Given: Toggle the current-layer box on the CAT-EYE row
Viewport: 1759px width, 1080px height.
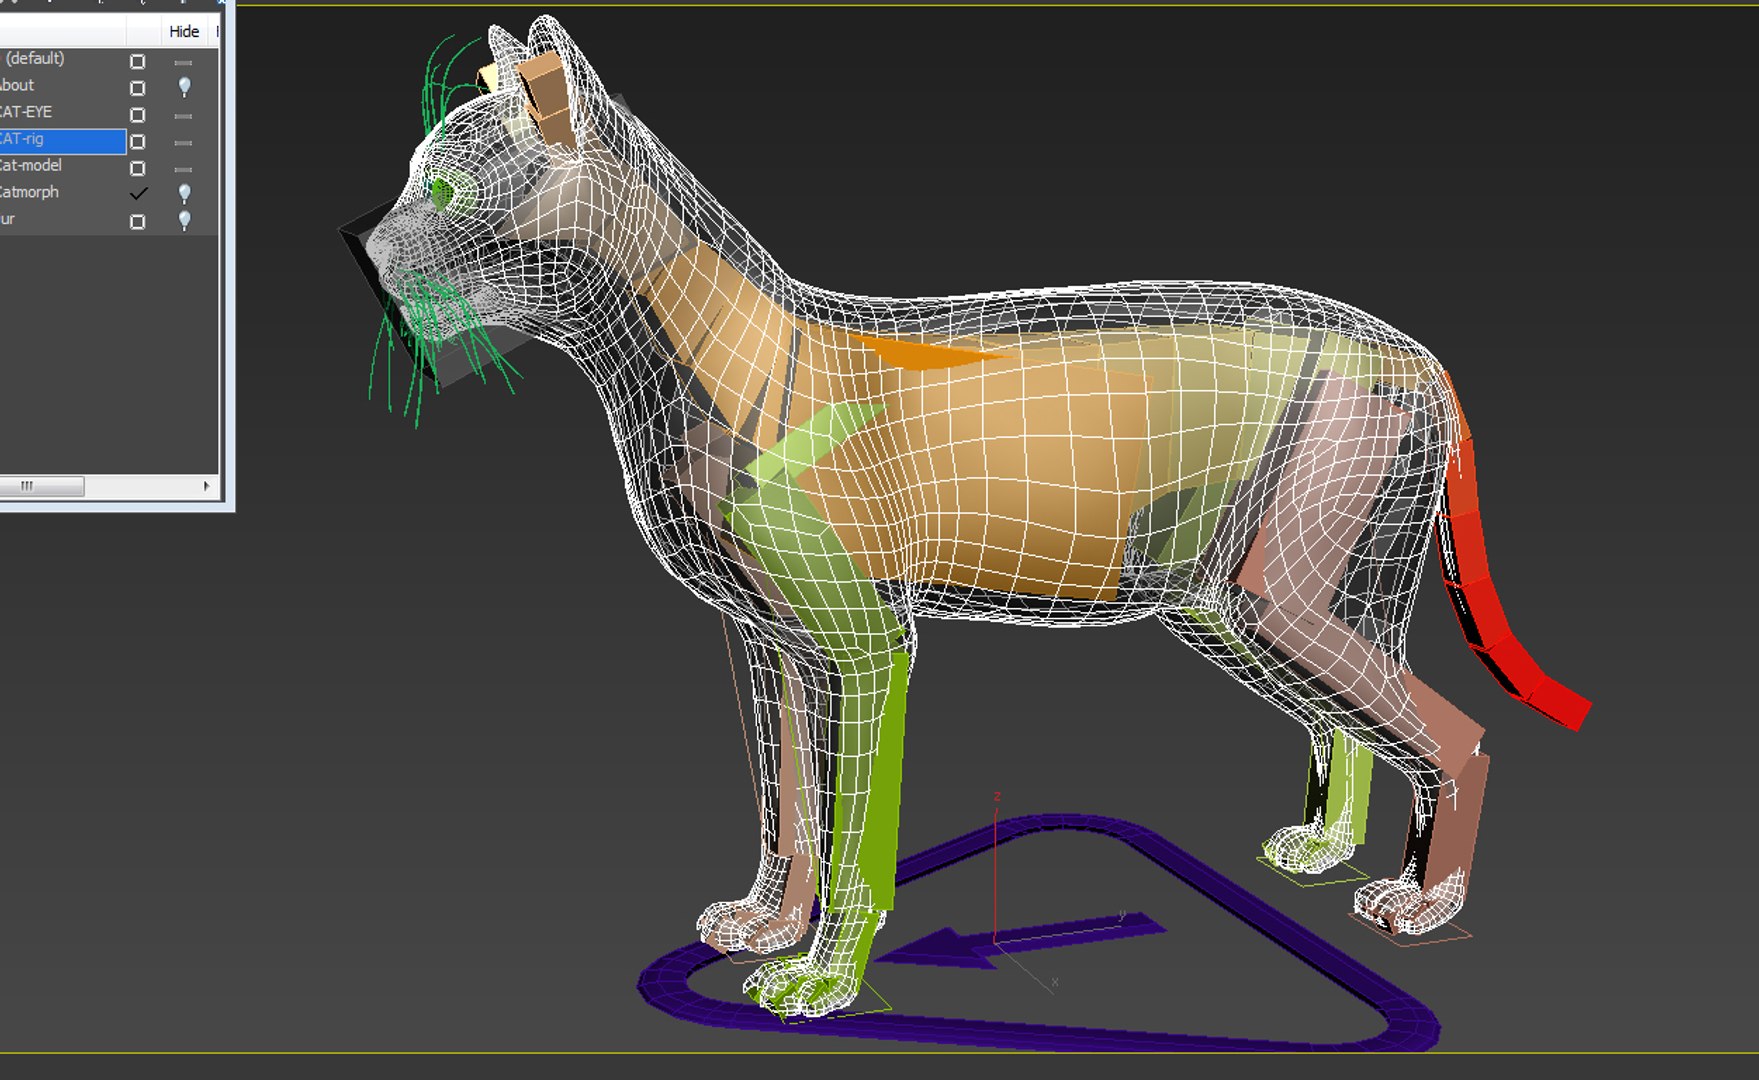Looking at the screenshot, I should coord(138,115).
